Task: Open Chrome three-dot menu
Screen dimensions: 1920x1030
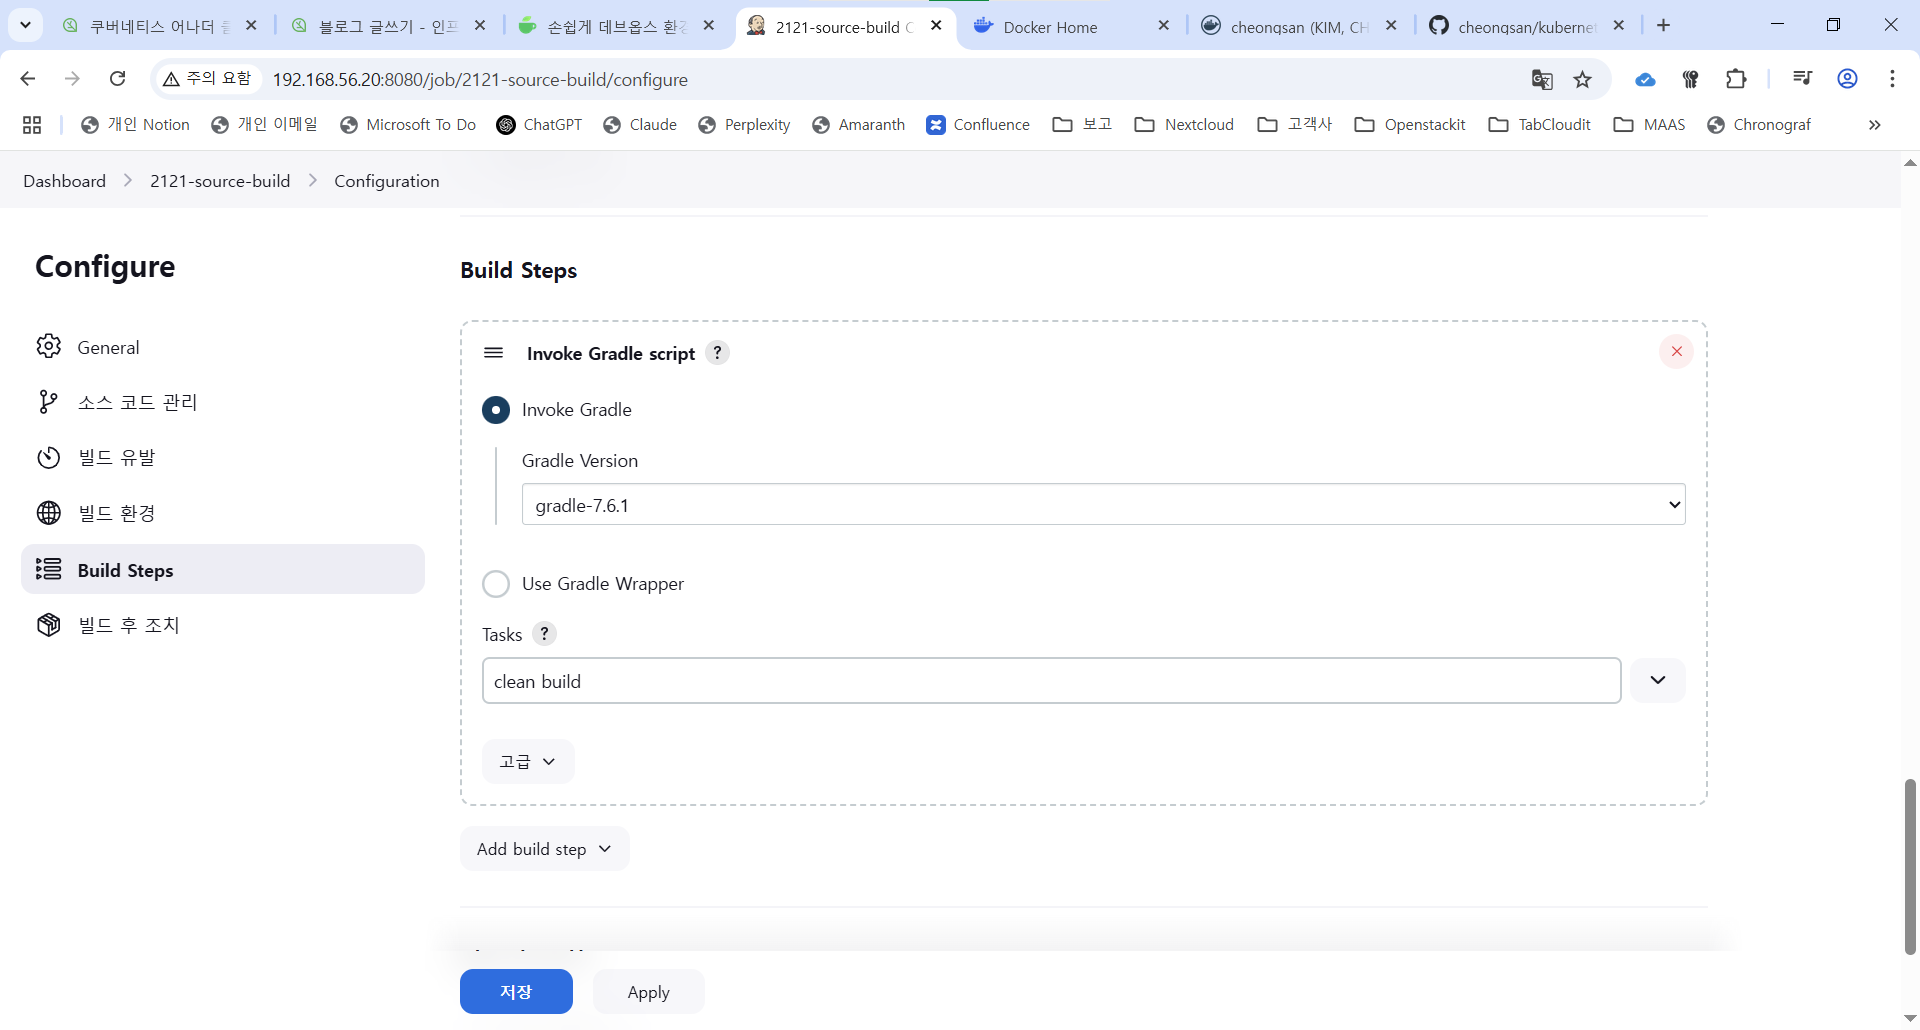Action: tap(1892, 79)
